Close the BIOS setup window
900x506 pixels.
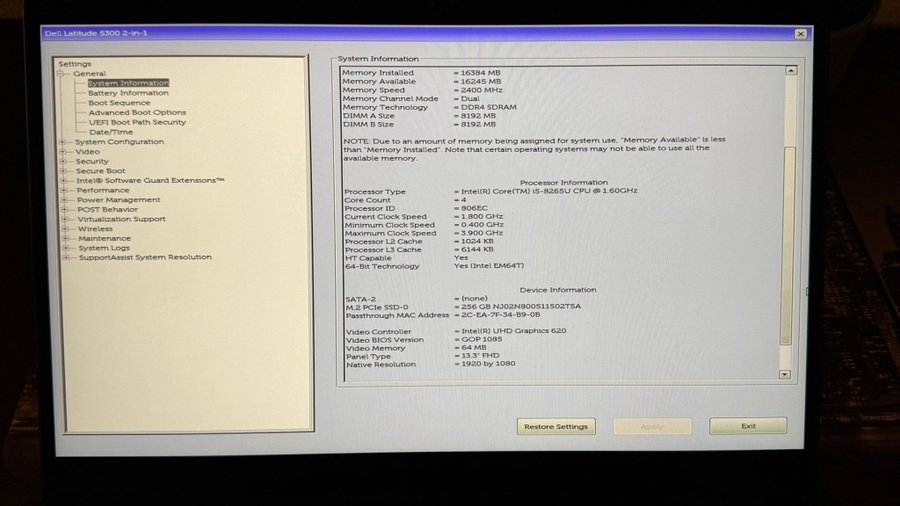pos(800,34)
